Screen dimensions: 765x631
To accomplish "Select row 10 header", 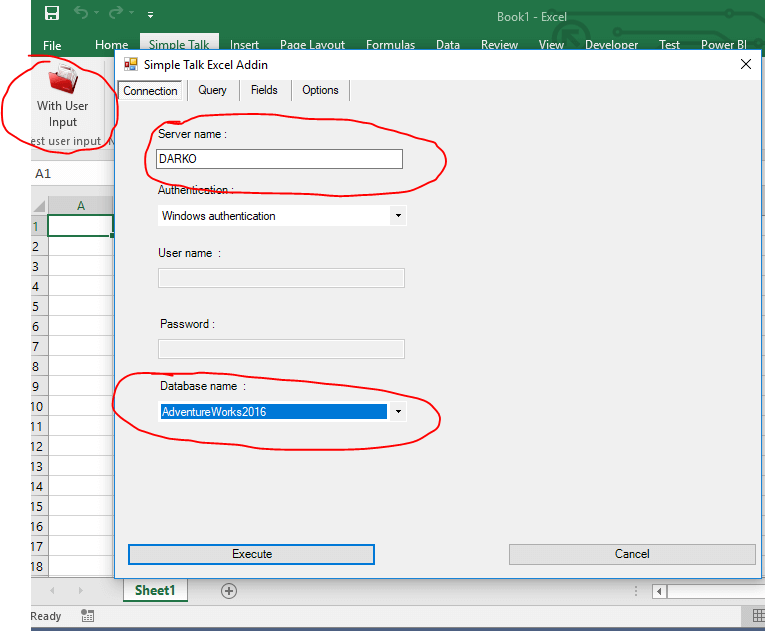I will pos(39,407).
